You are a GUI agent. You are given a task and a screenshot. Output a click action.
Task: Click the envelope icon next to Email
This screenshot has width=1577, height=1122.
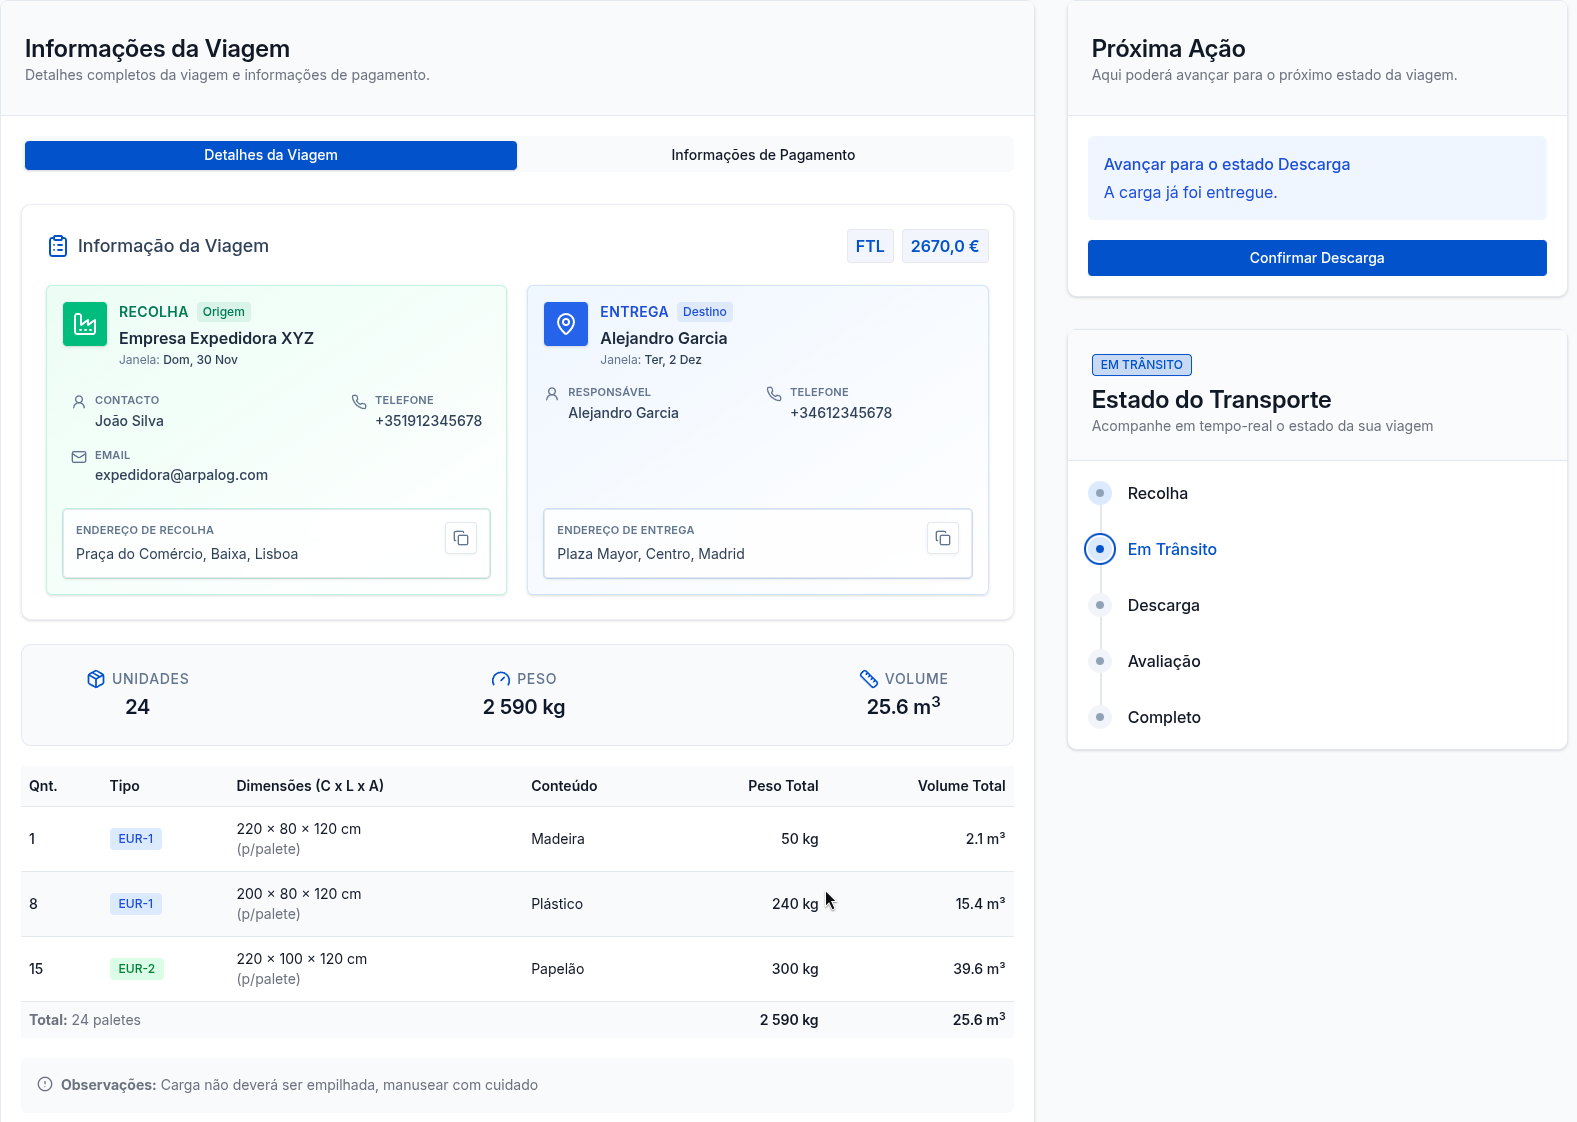pos(79,456)
